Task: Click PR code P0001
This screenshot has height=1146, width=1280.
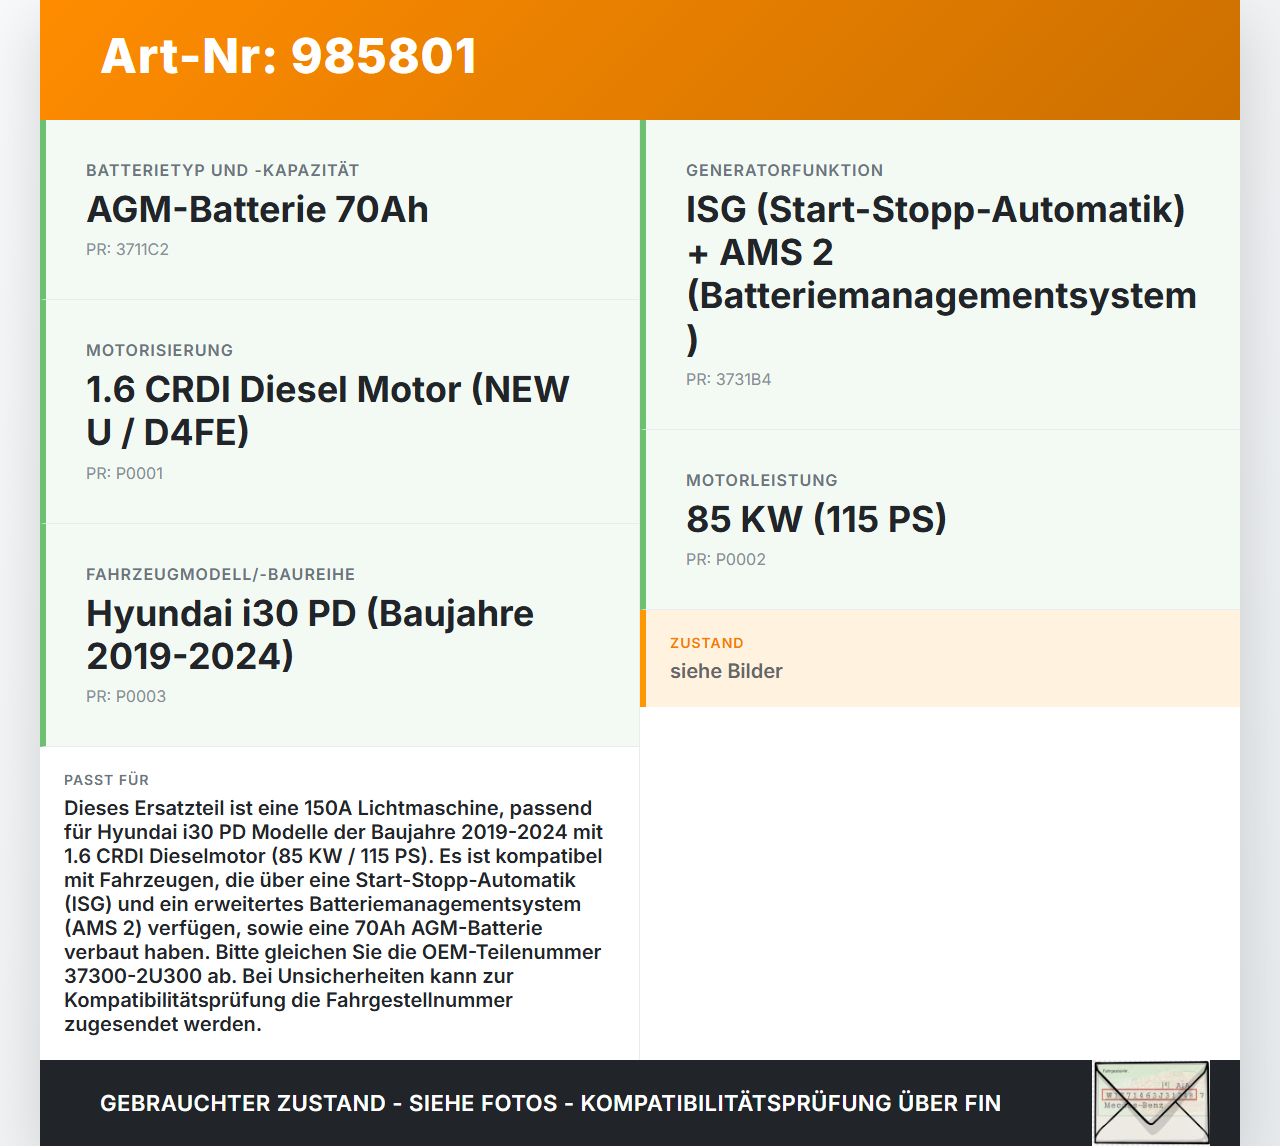Action: pyautogui.click(x=124, y=473)
